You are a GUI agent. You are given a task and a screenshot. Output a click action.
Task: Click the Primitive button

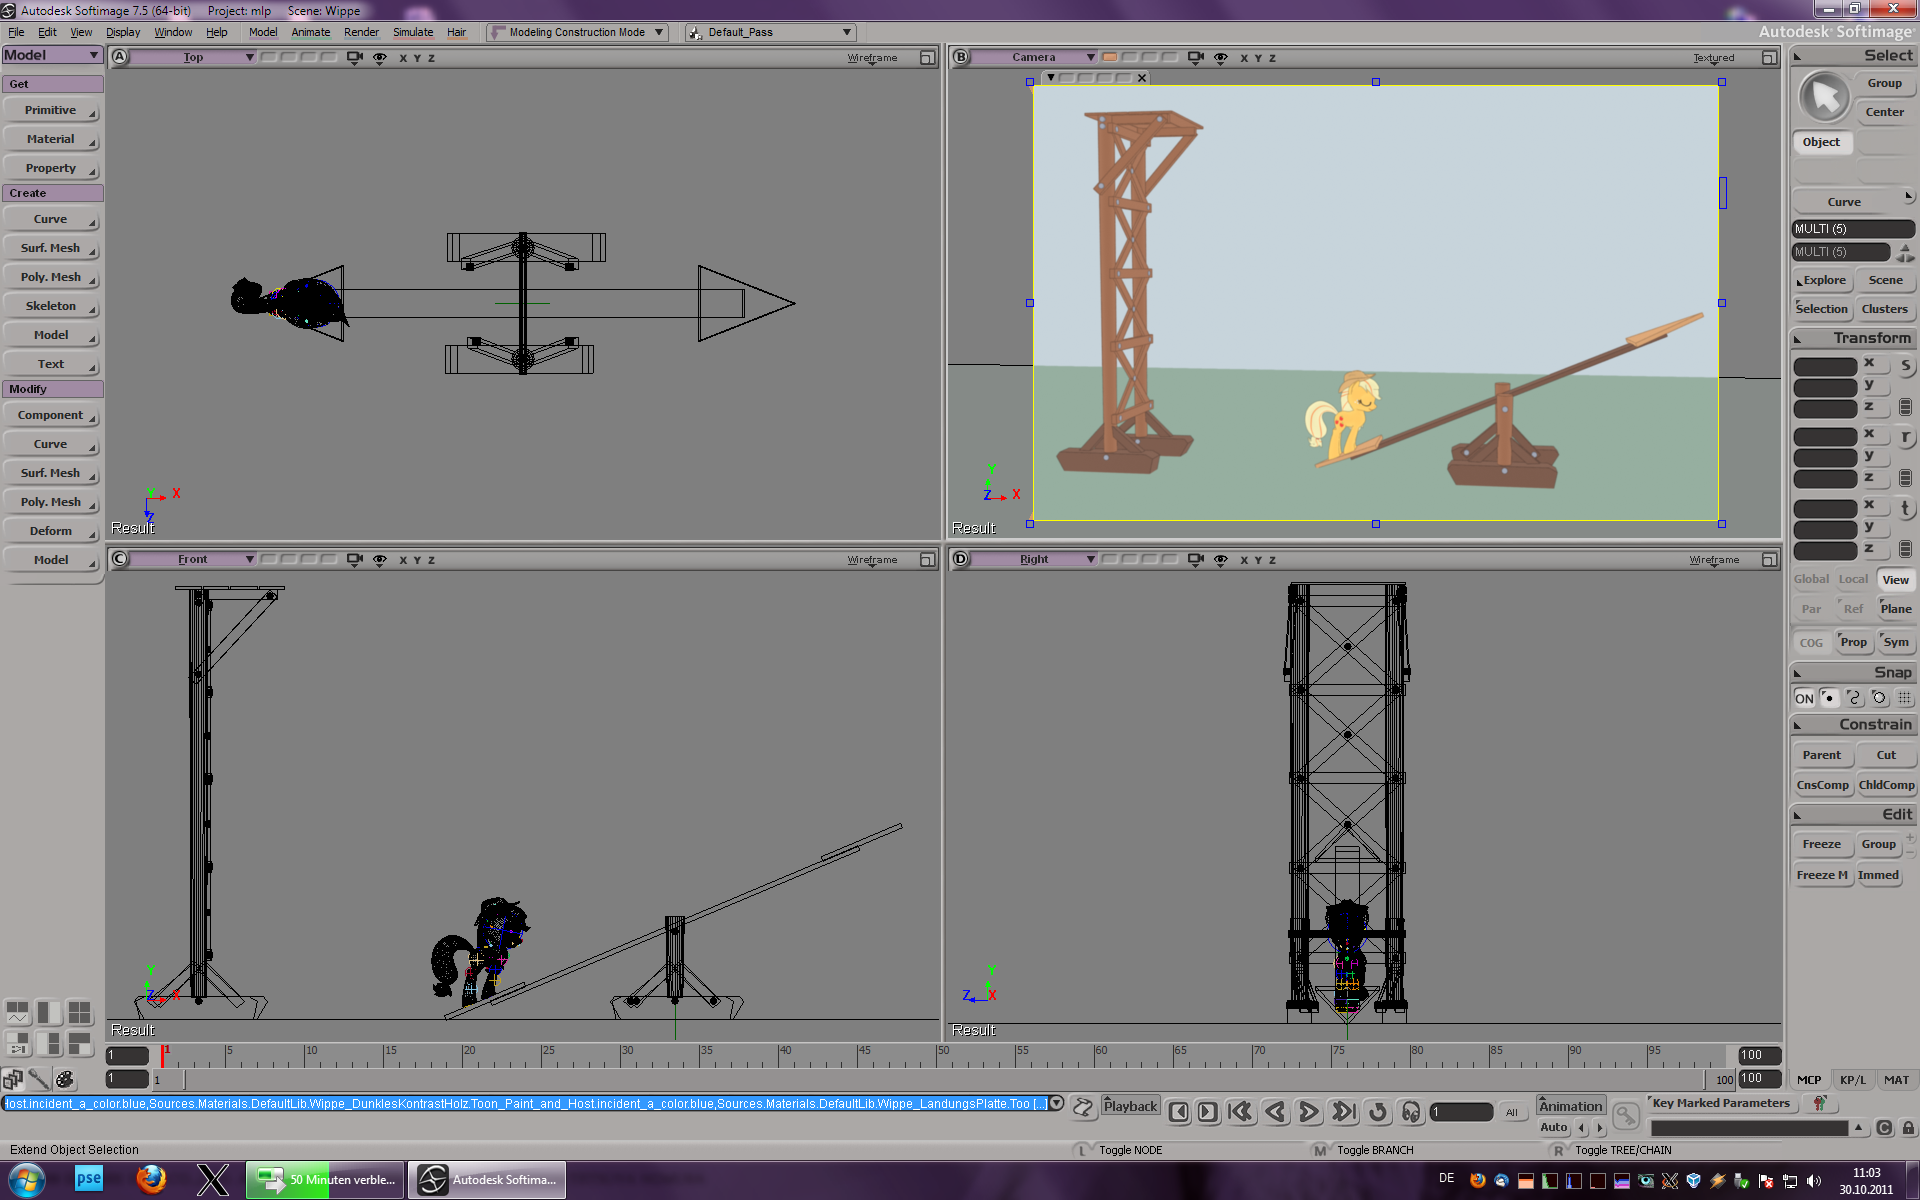pos(51,110)
